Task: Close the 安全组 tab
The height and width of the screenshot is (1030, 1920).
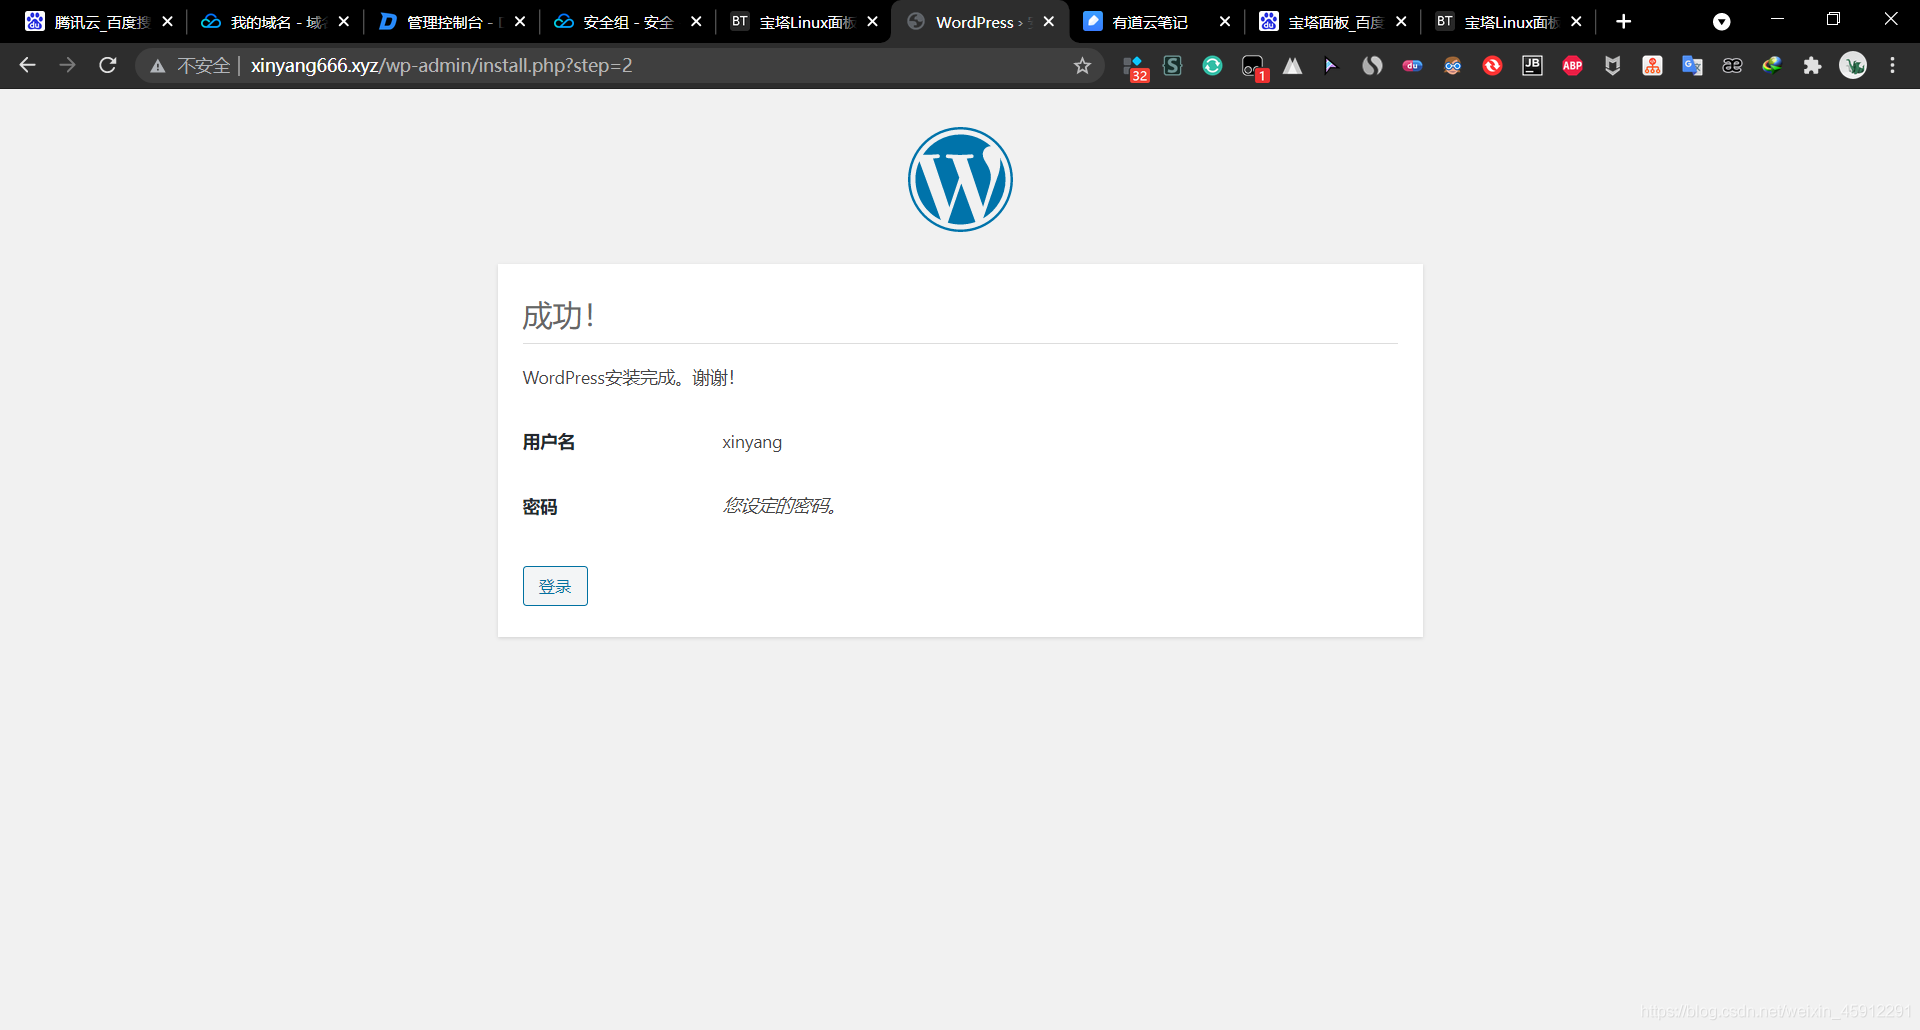Action: click(696, 21)
